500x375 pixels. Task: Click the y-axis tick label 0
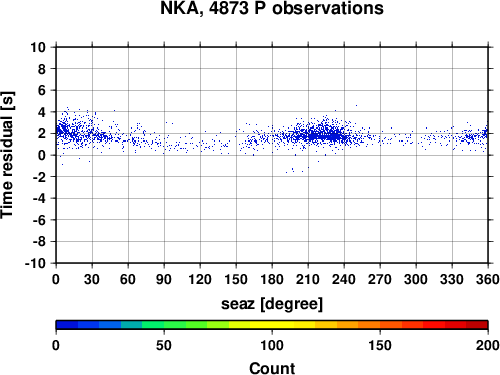point(42,155)
